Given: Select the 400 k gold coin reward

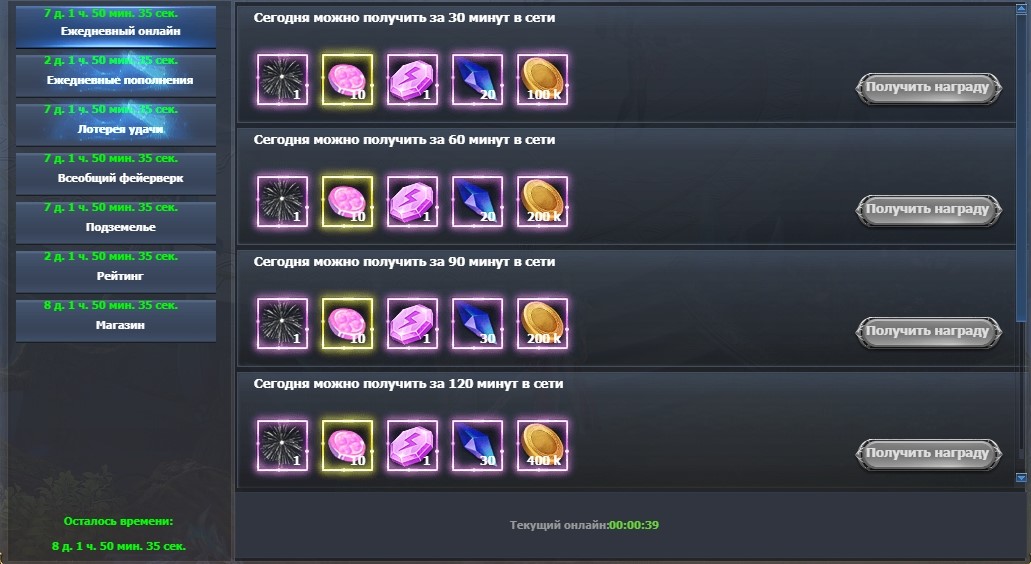Looking at the screenshot, I should [x=542, y=446].
